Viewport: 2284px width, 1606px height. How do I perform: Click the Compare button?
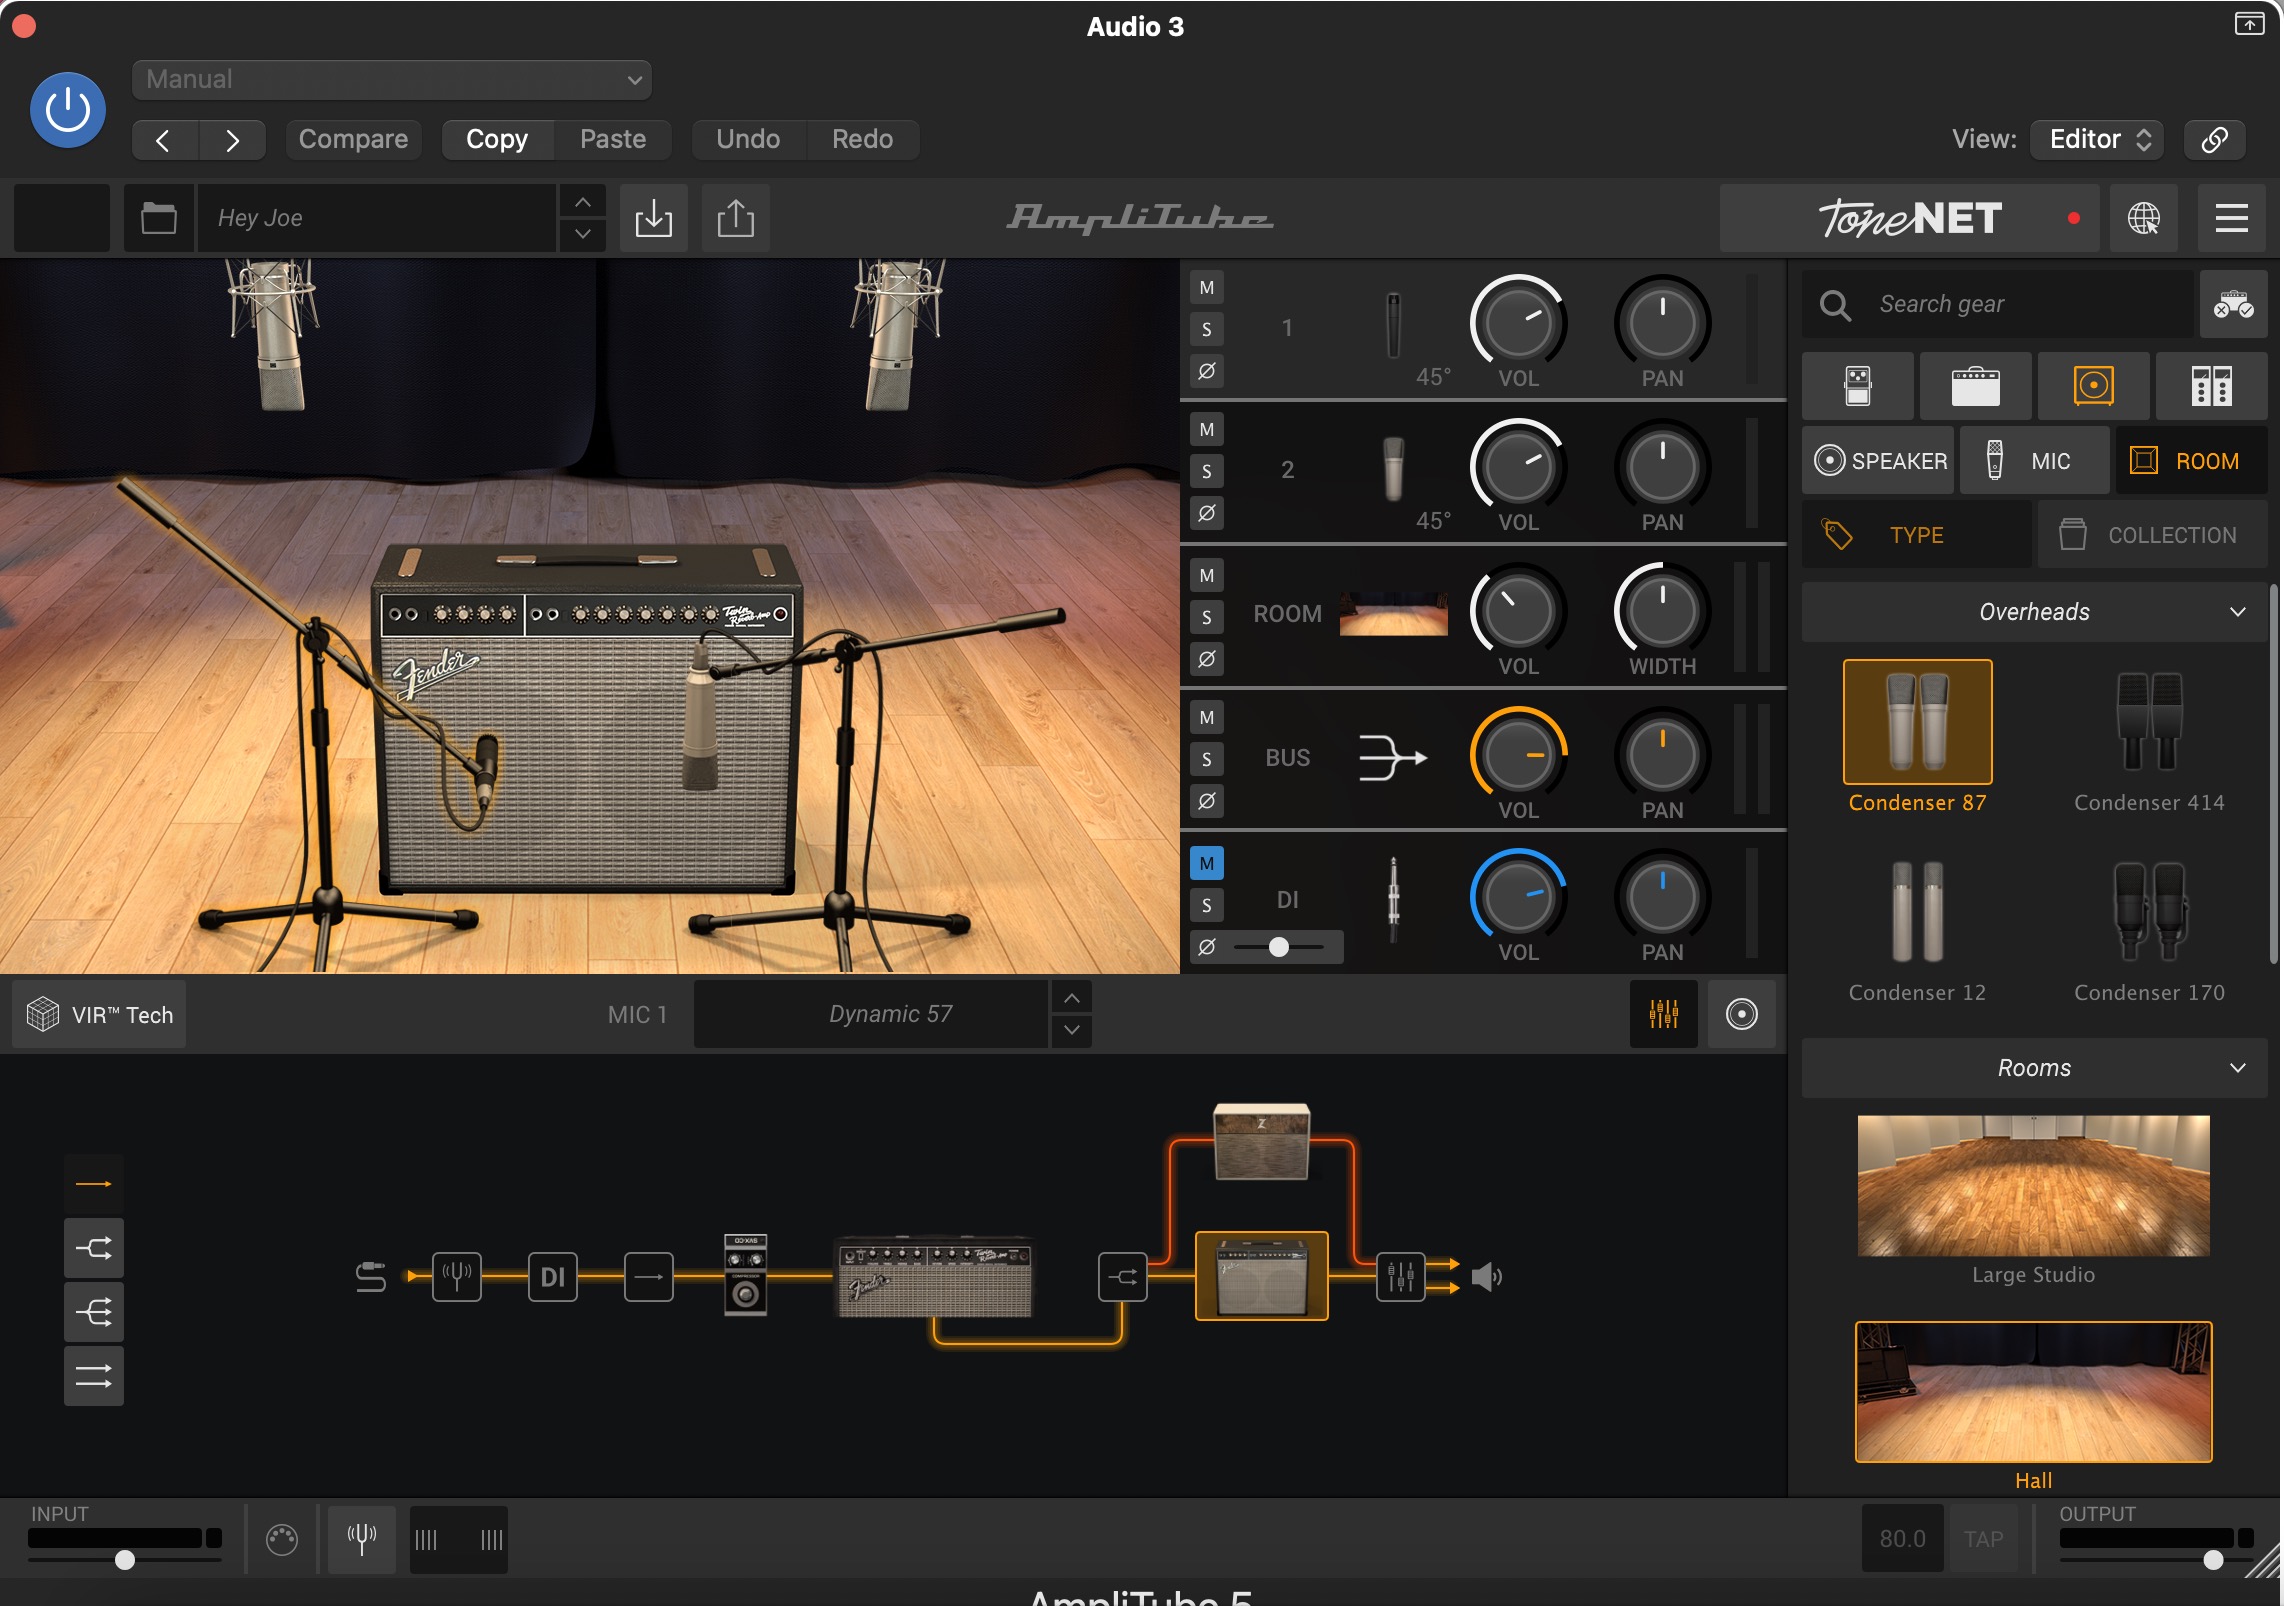(x=353, y=139)
